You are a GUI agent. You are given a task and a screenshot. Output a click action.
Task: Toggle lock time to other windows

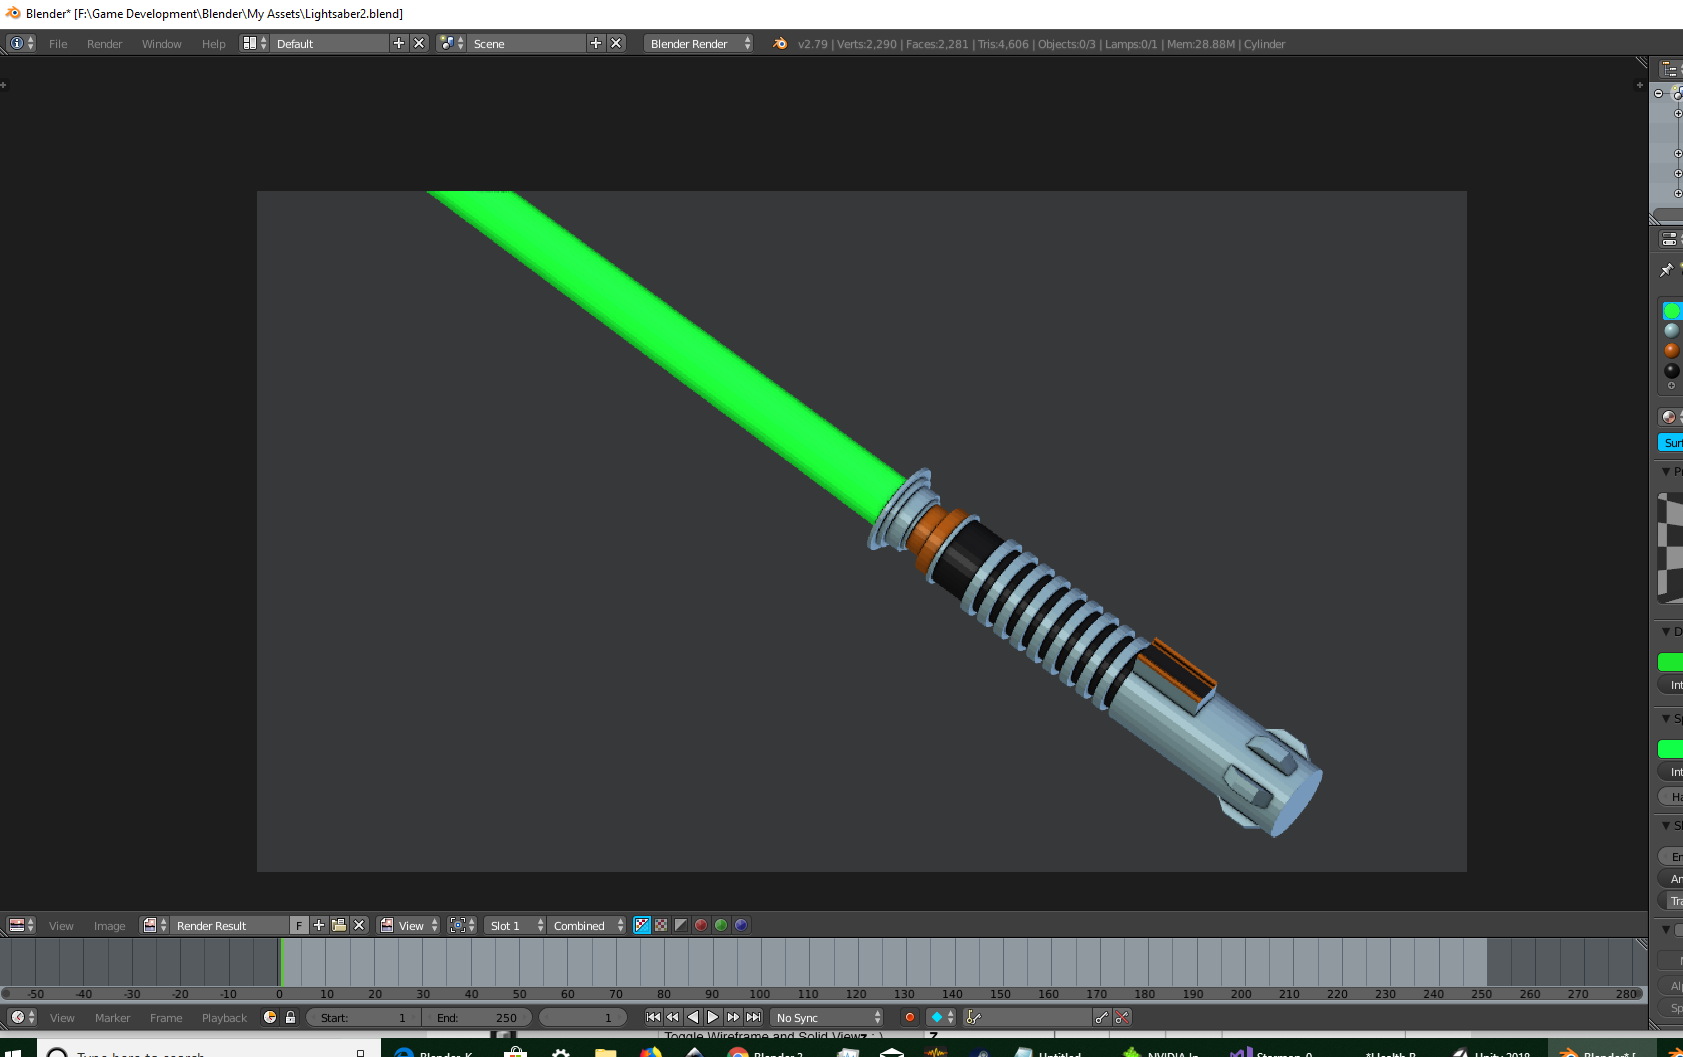tap(290, 1017)
